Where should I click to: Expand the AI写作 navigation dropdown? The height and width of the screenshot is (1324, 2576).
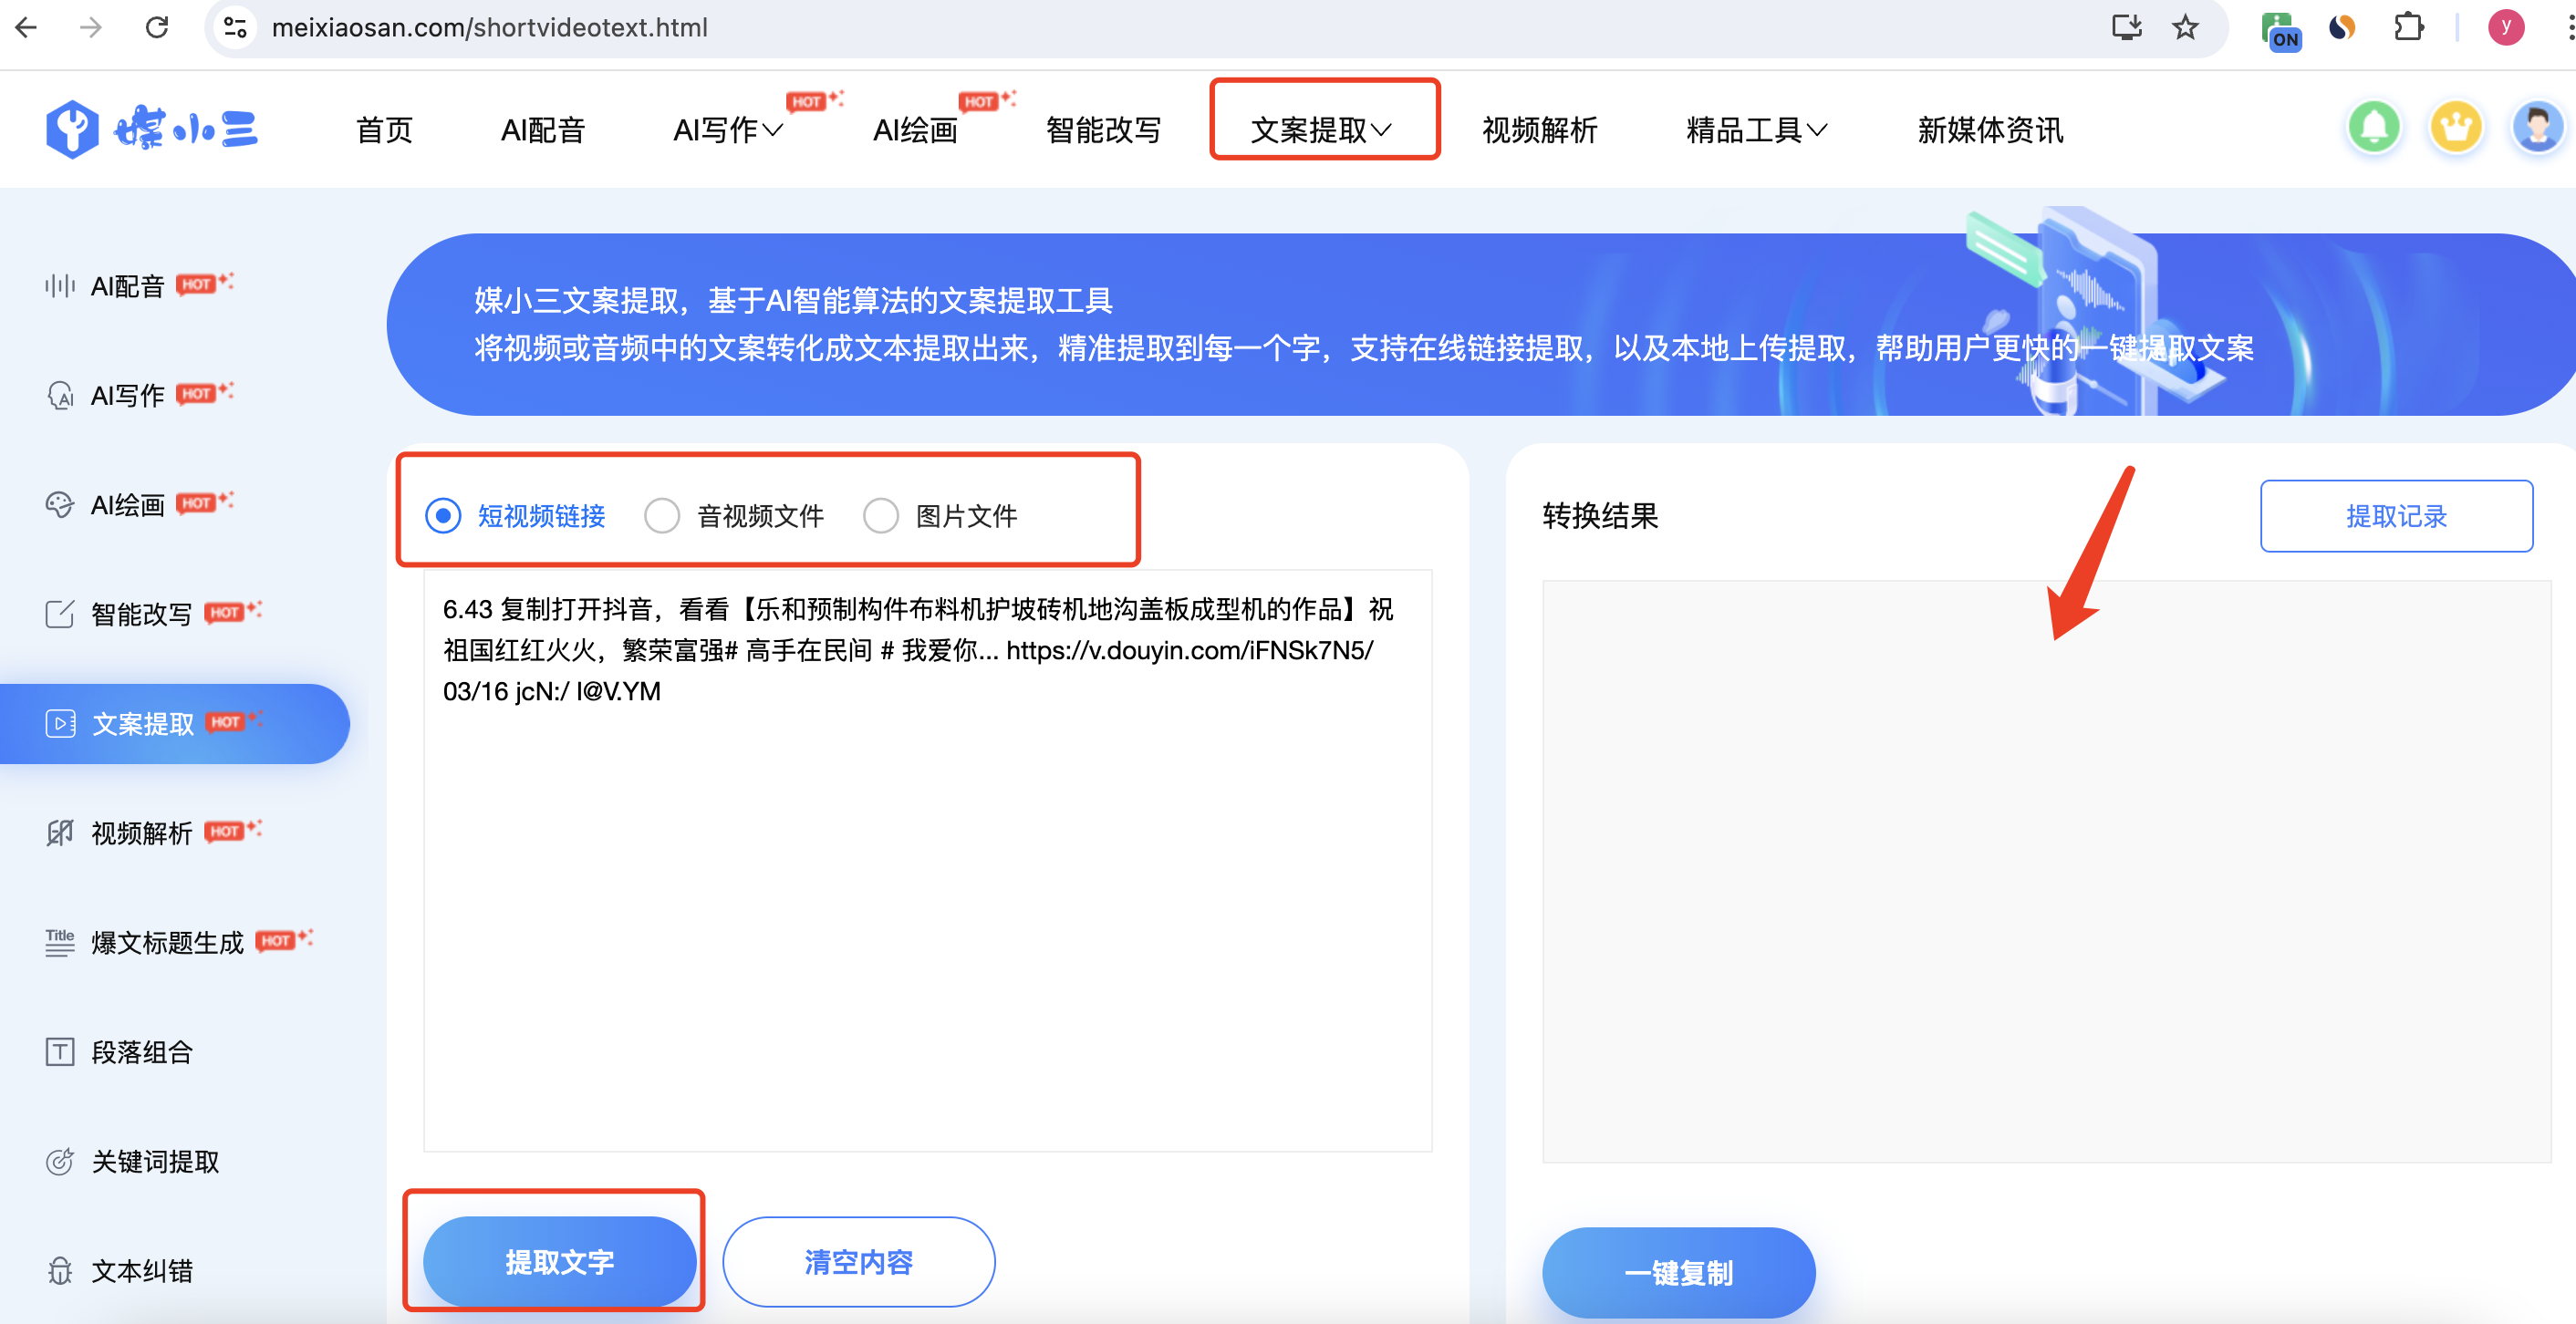click(x=728, y=130)
